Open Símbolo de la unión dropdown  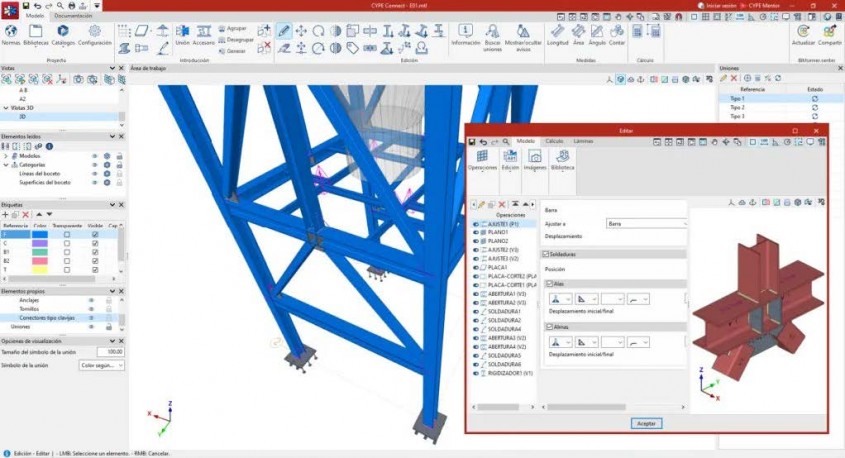[x=101, y=365]
